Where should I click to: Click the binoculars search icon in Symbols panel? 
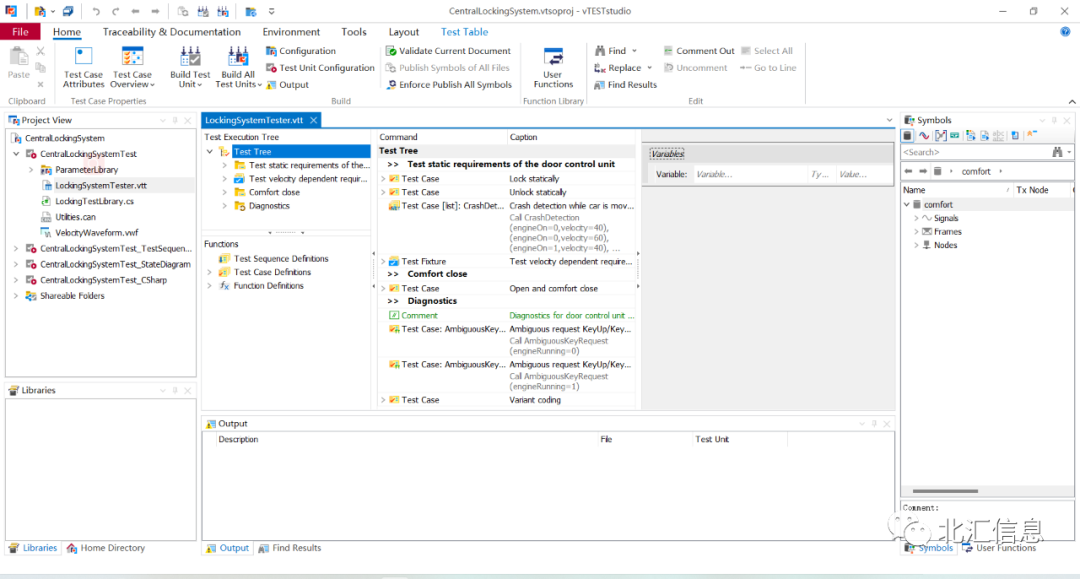1057,151
